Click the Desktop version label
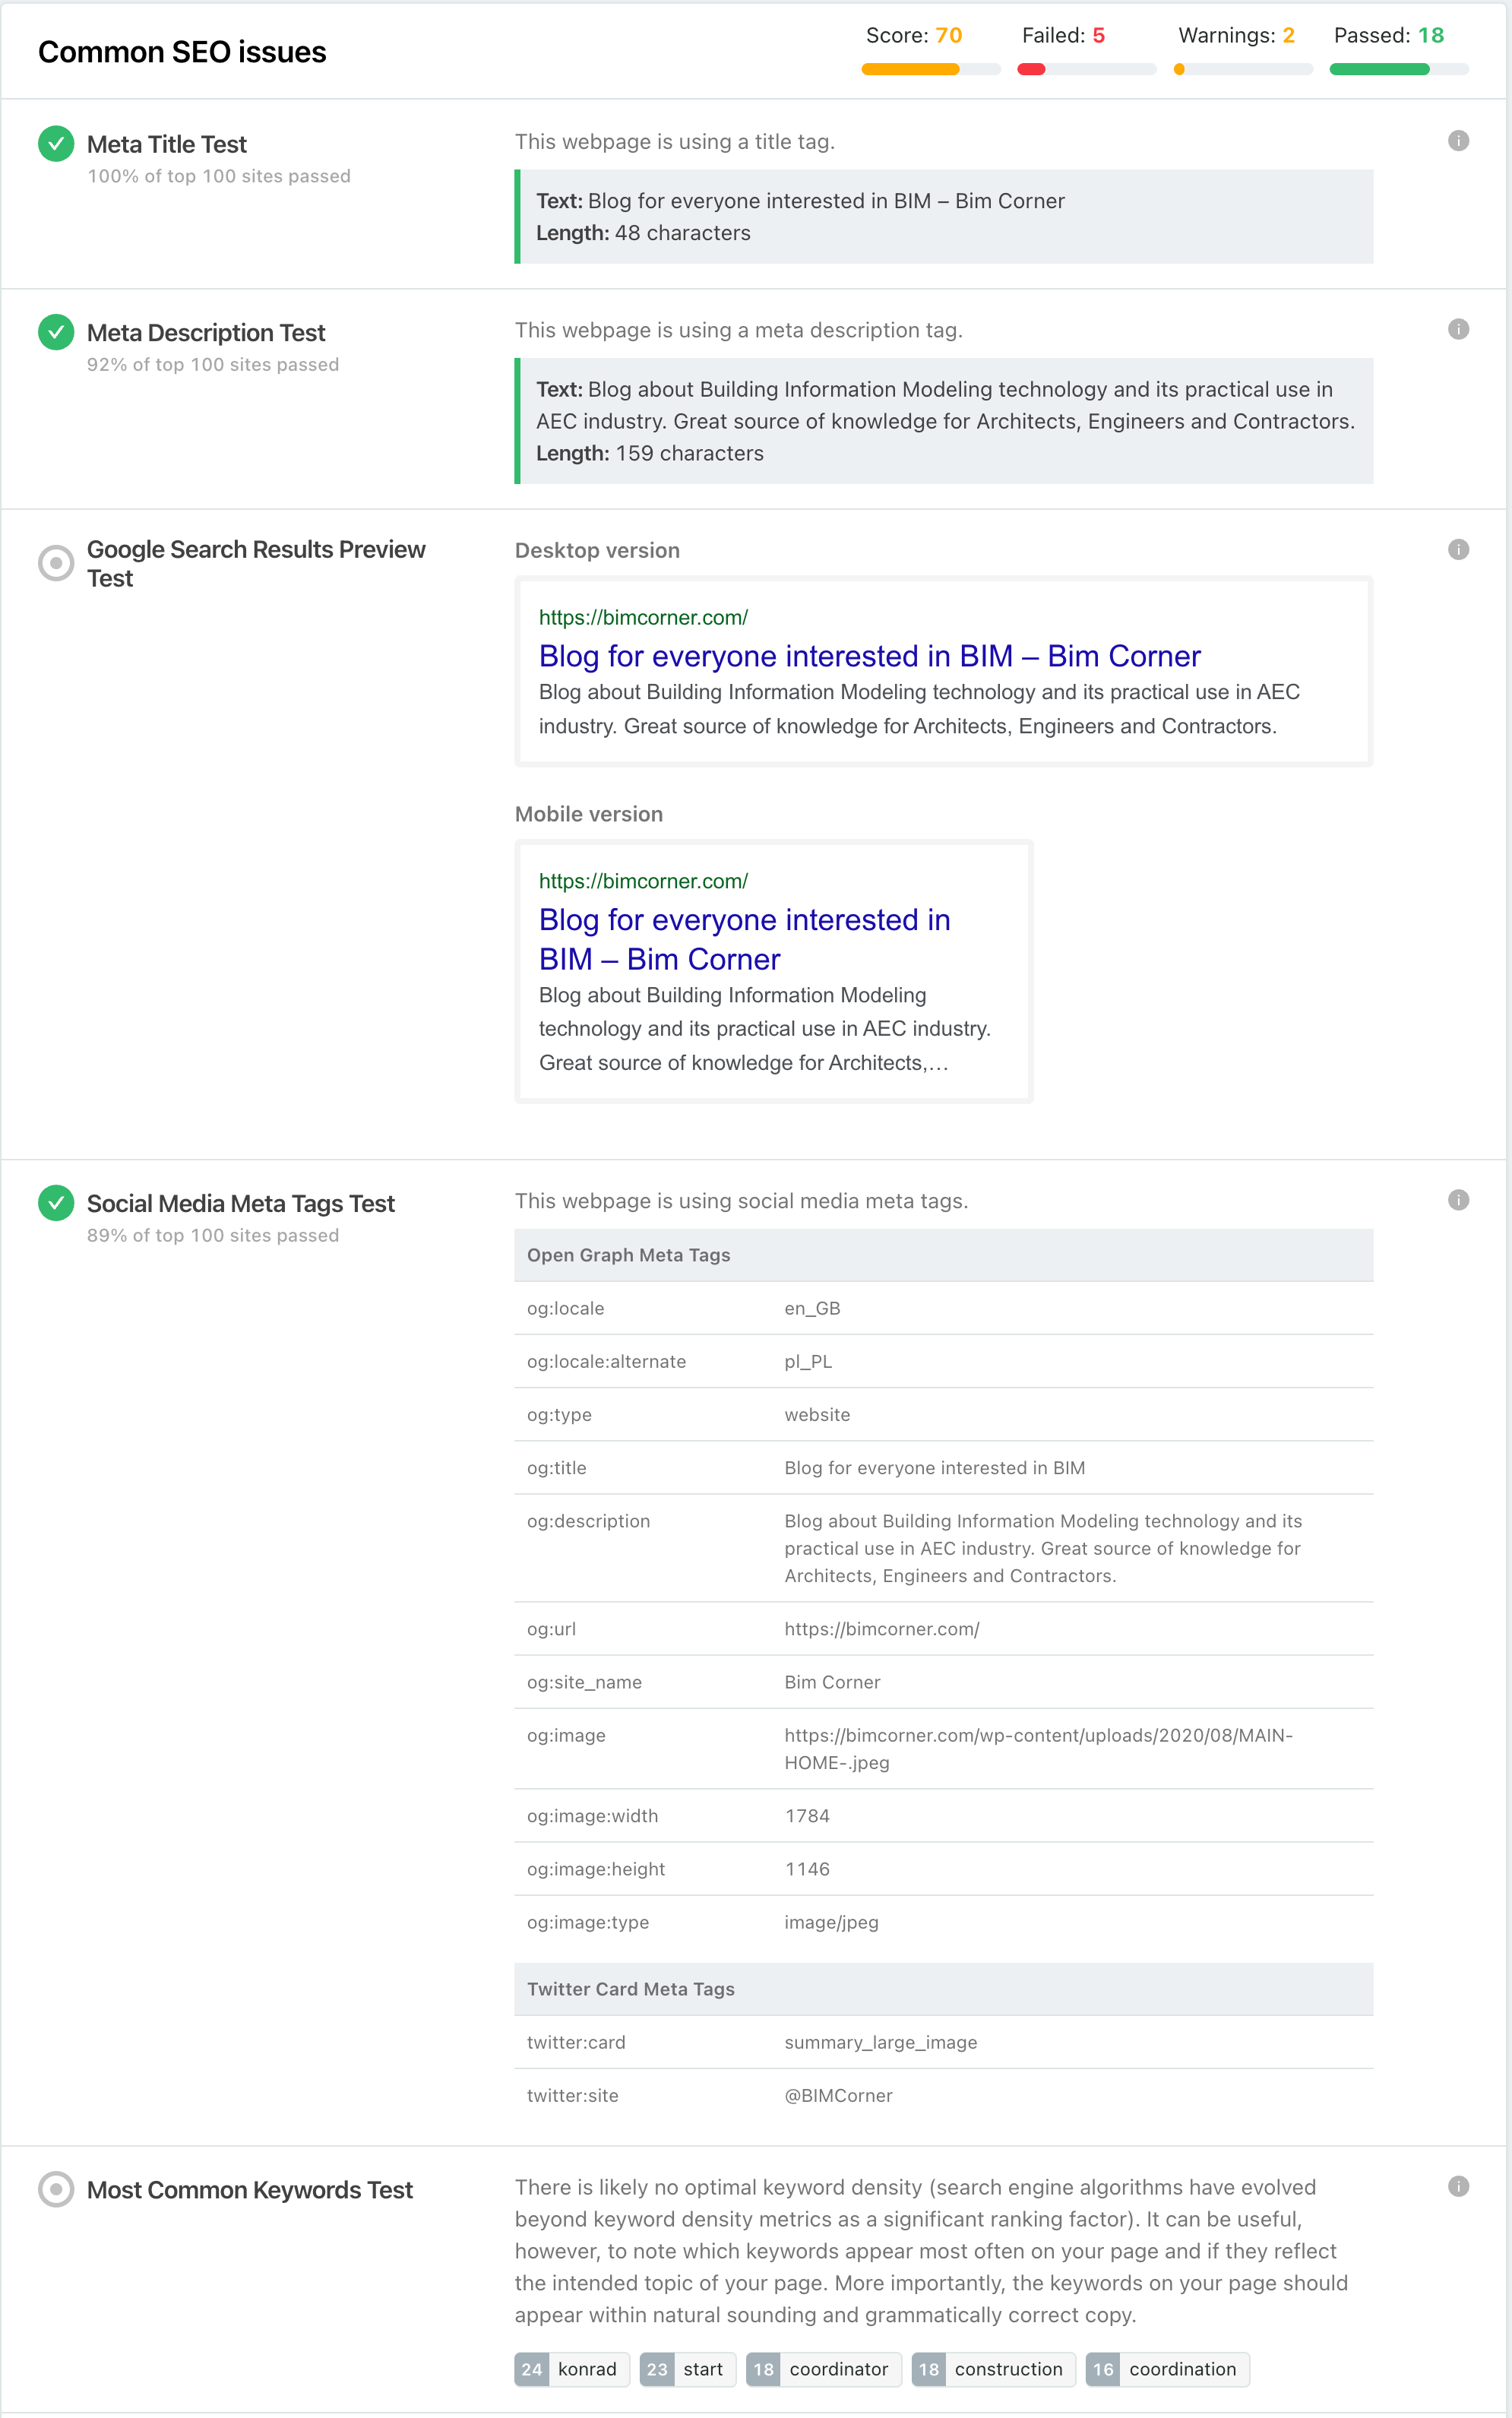 pos(597,551)
